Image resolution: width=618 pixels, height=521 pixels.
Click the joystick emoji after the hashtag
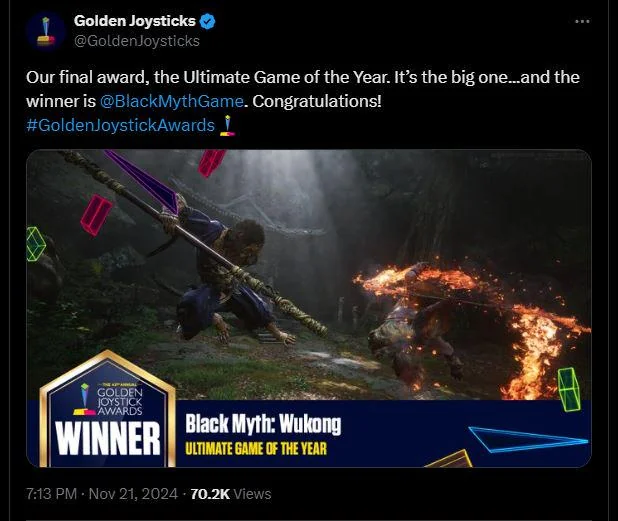pos(227,125)
